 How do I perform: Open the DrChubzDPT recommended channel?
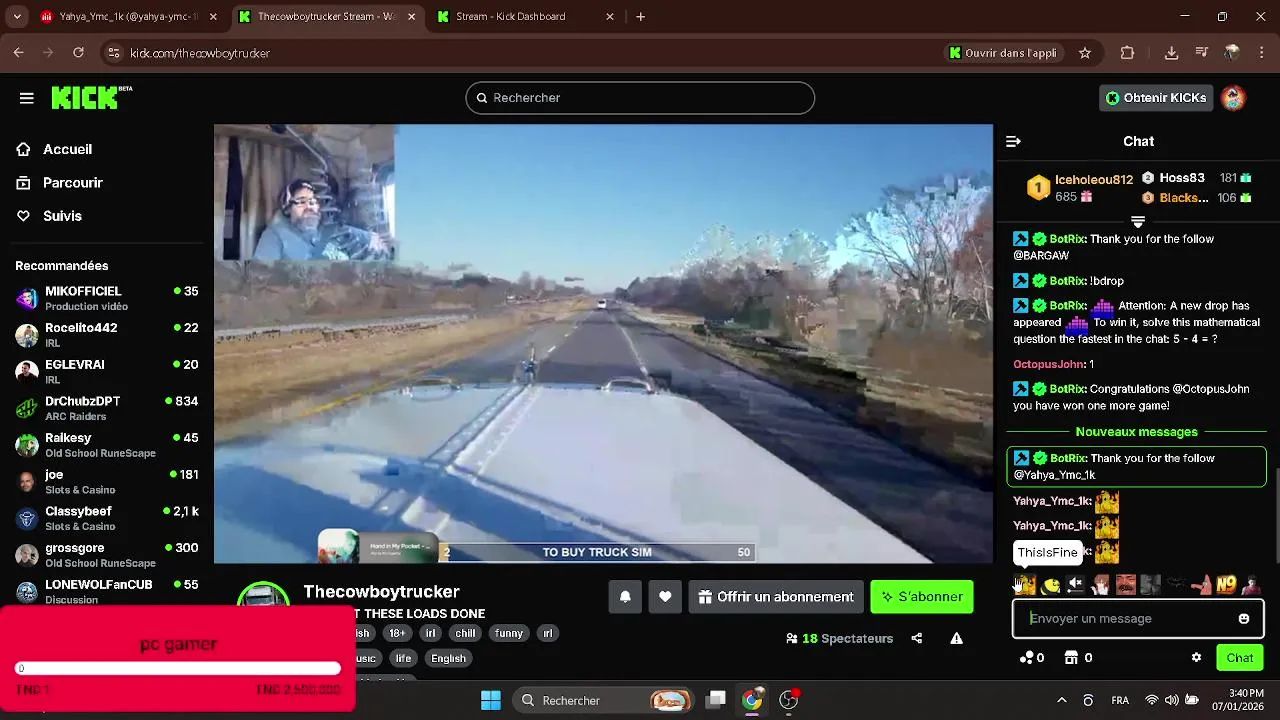(x=107, y=408)
